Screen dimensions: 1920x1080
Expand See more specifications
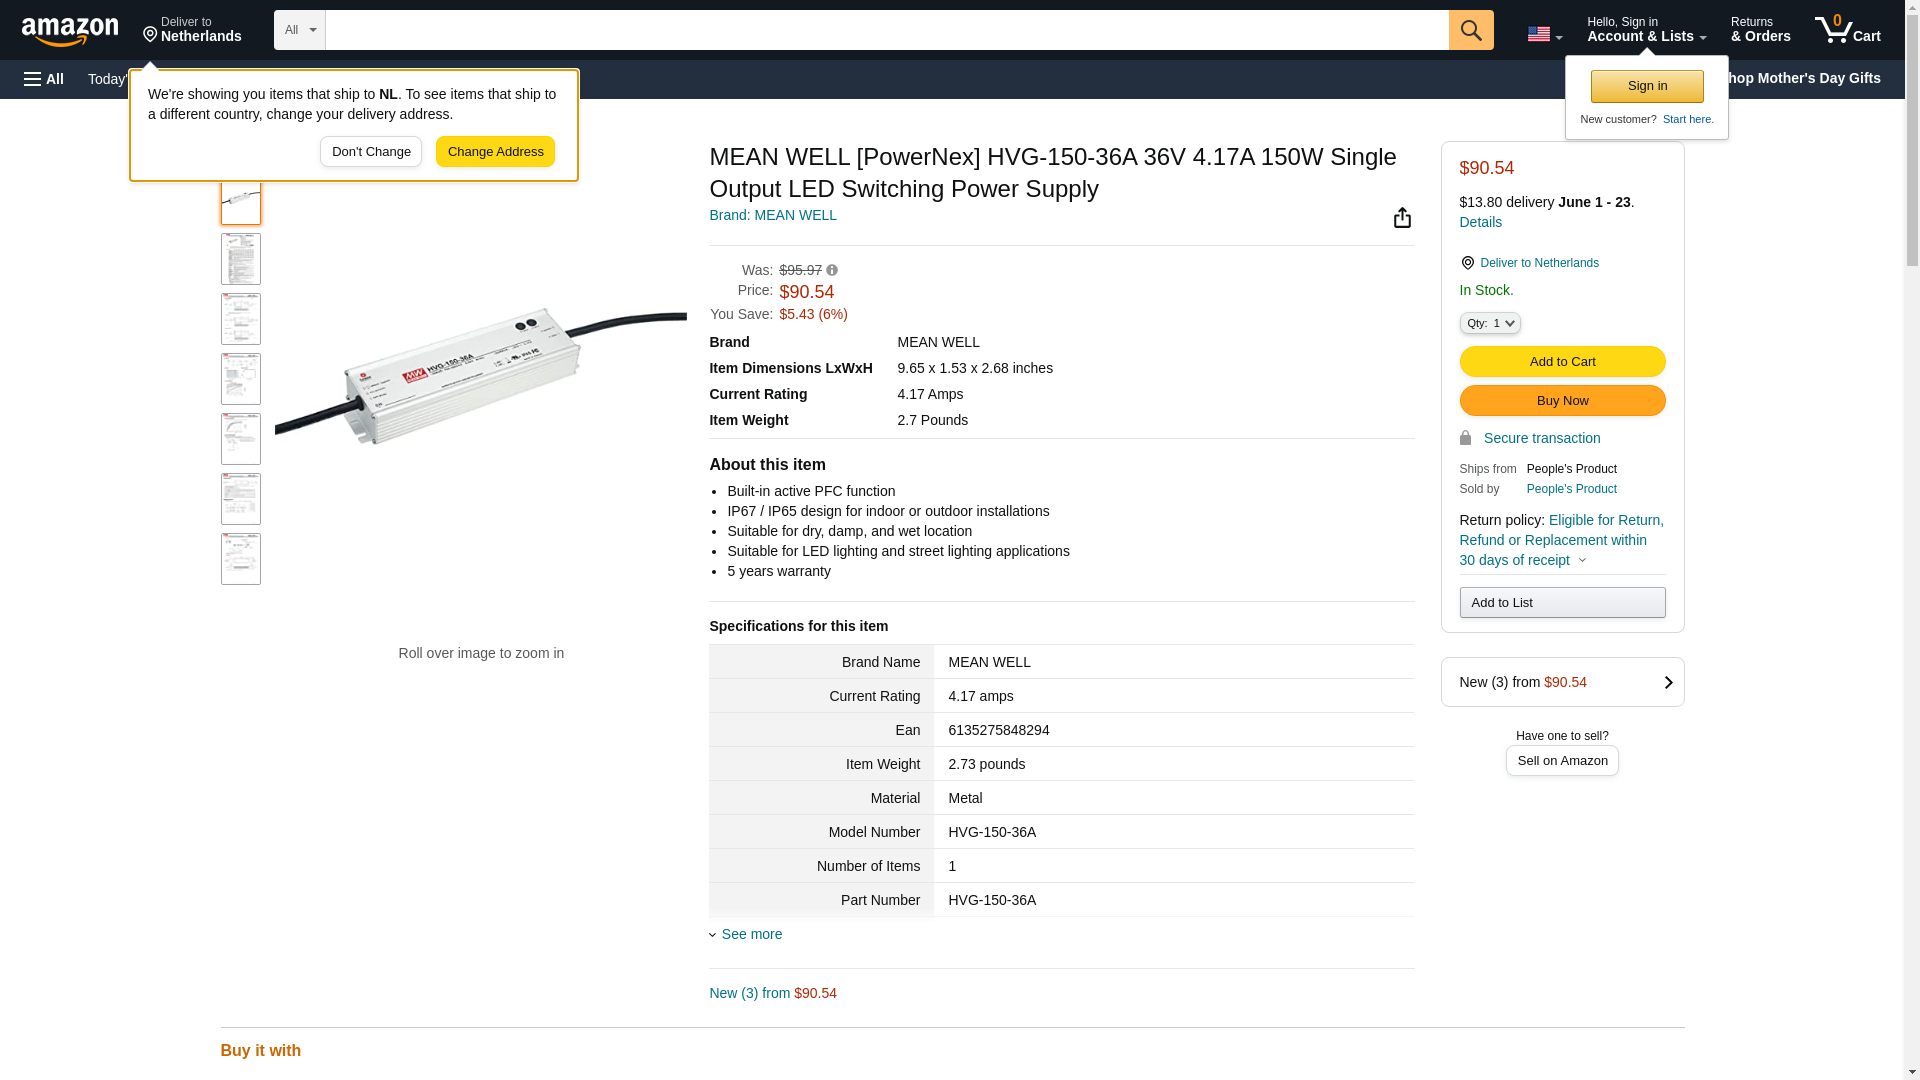point(751,934)
